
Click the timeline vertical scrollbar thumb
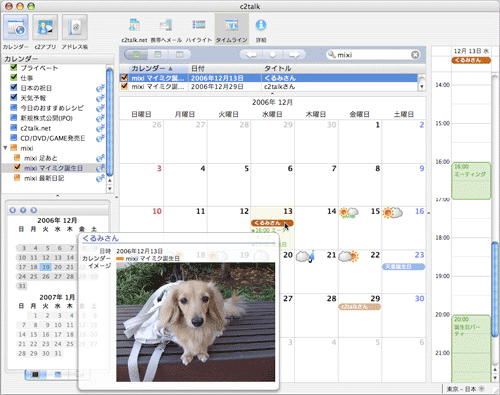coord(495,289)
